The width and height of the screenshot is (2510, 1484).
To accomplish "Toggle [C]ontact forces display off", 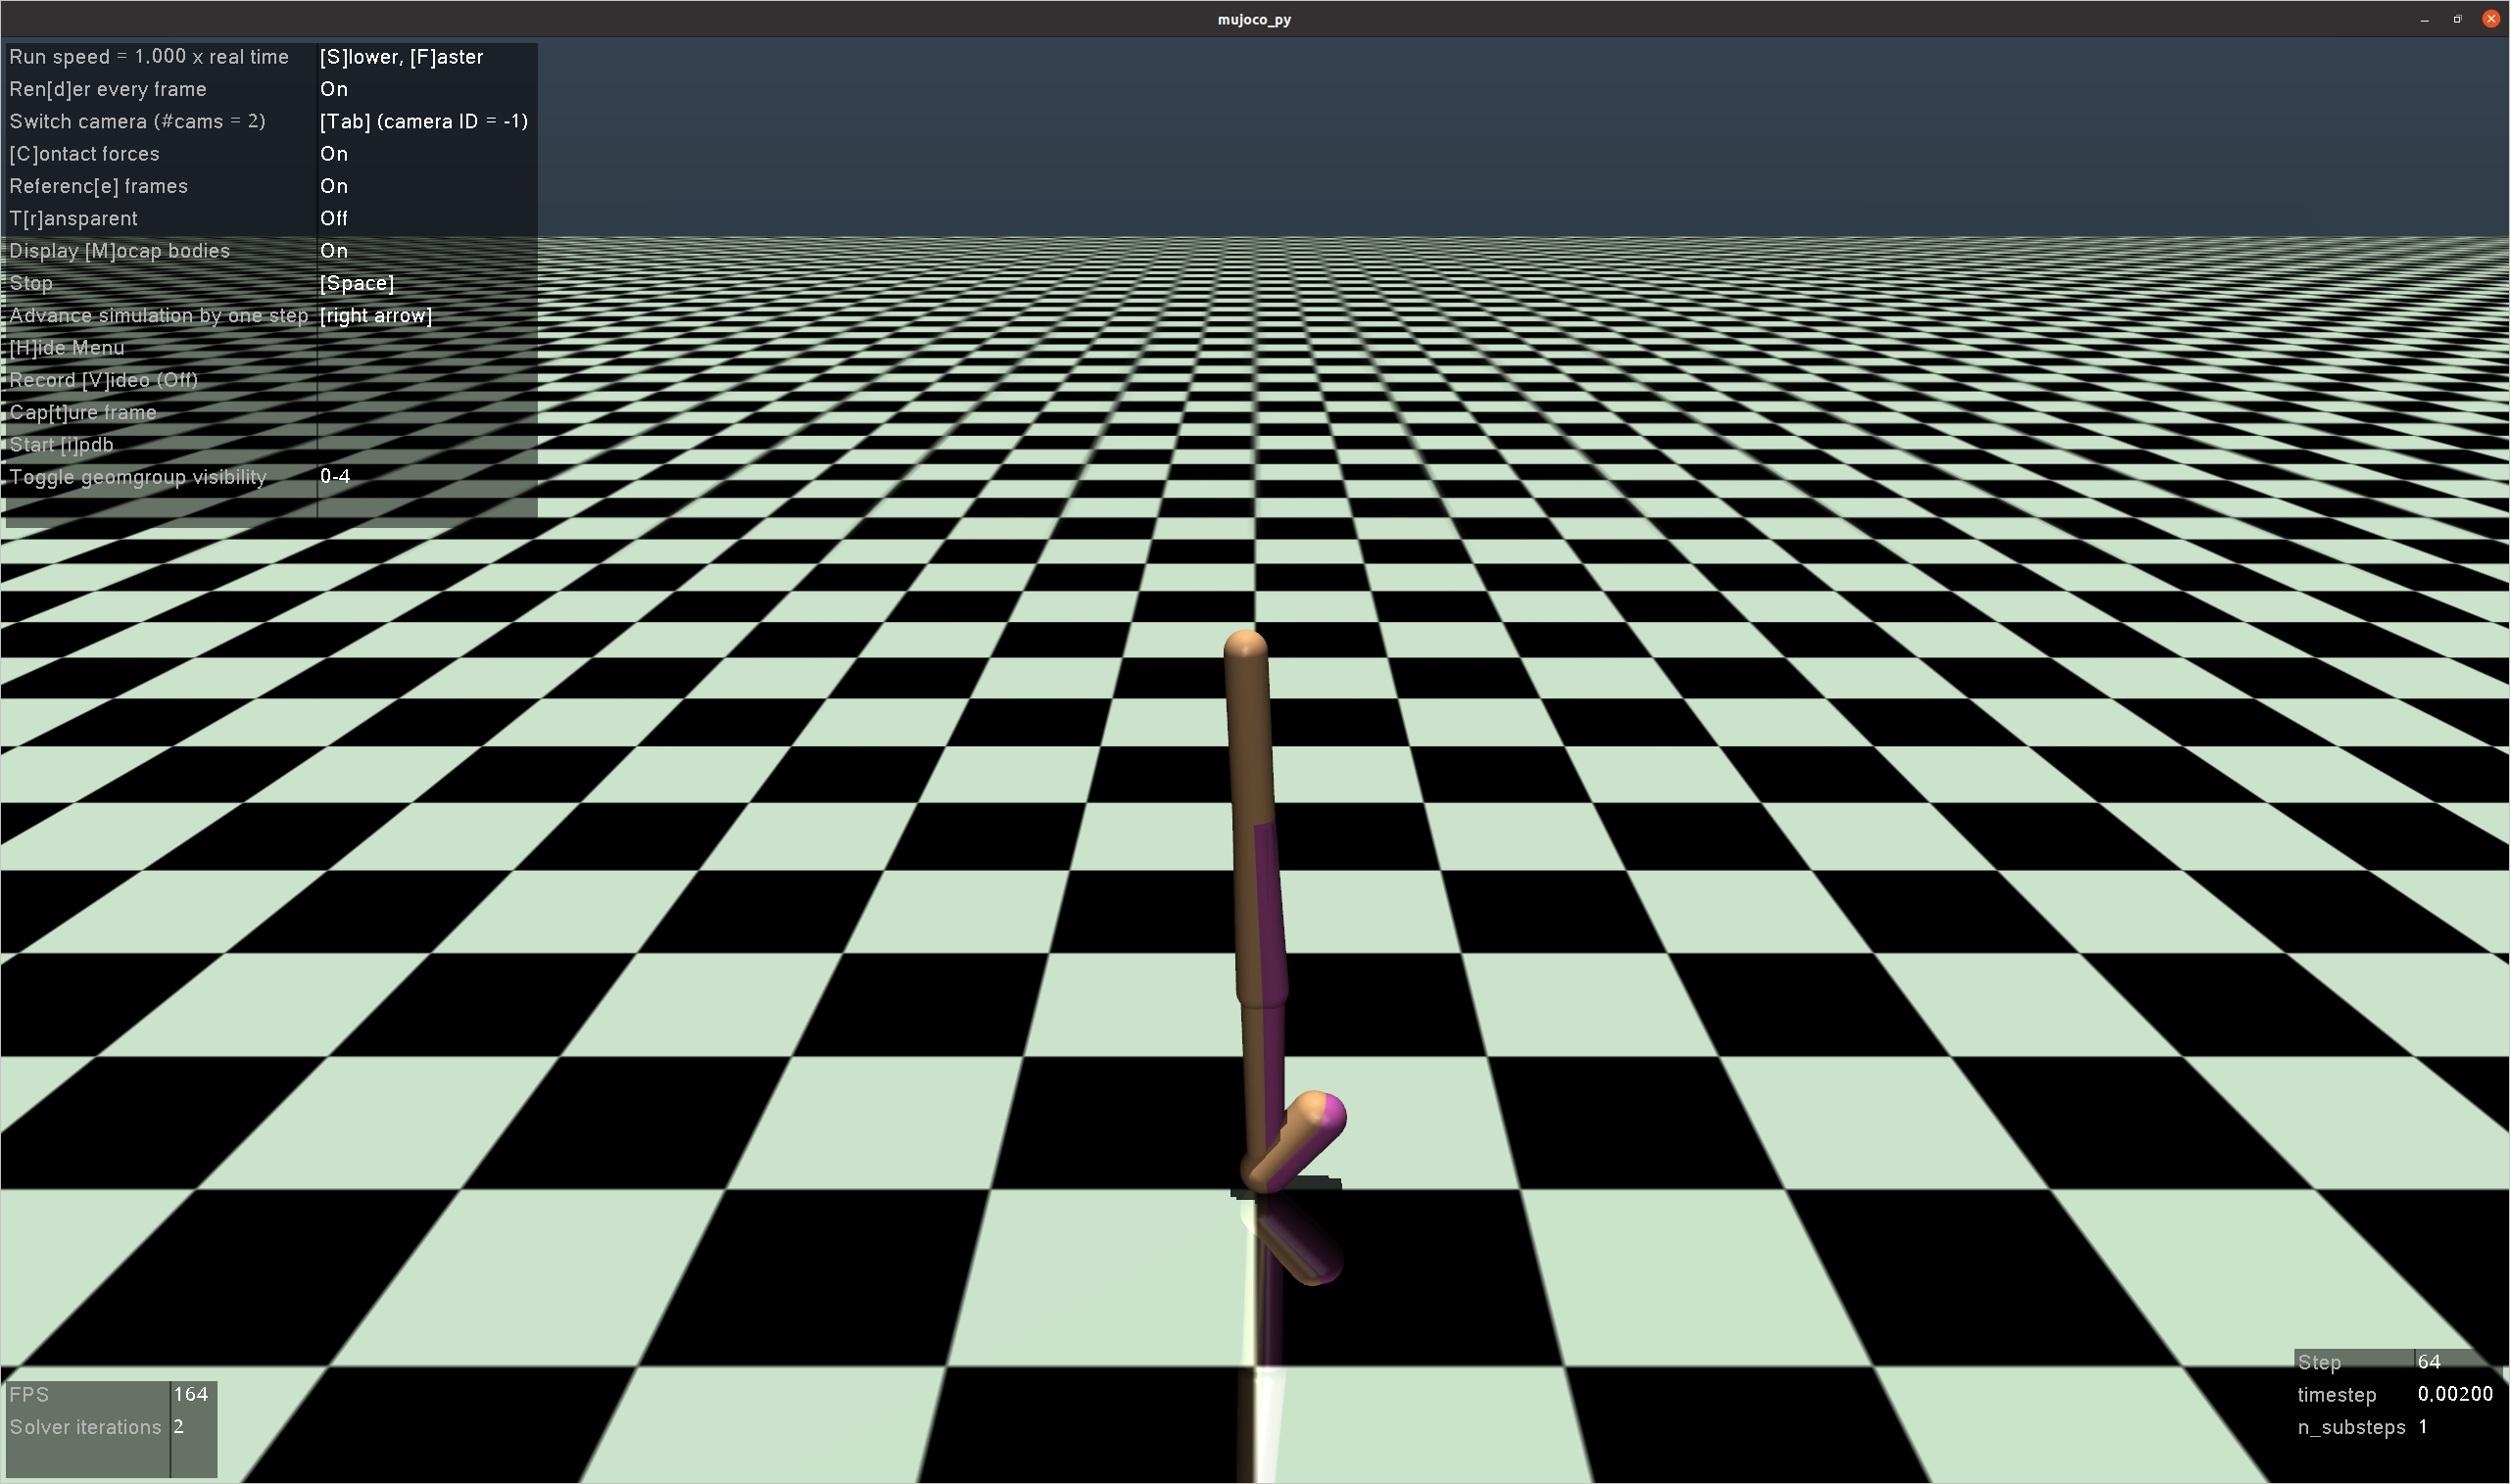I will (x=85, y=153).
